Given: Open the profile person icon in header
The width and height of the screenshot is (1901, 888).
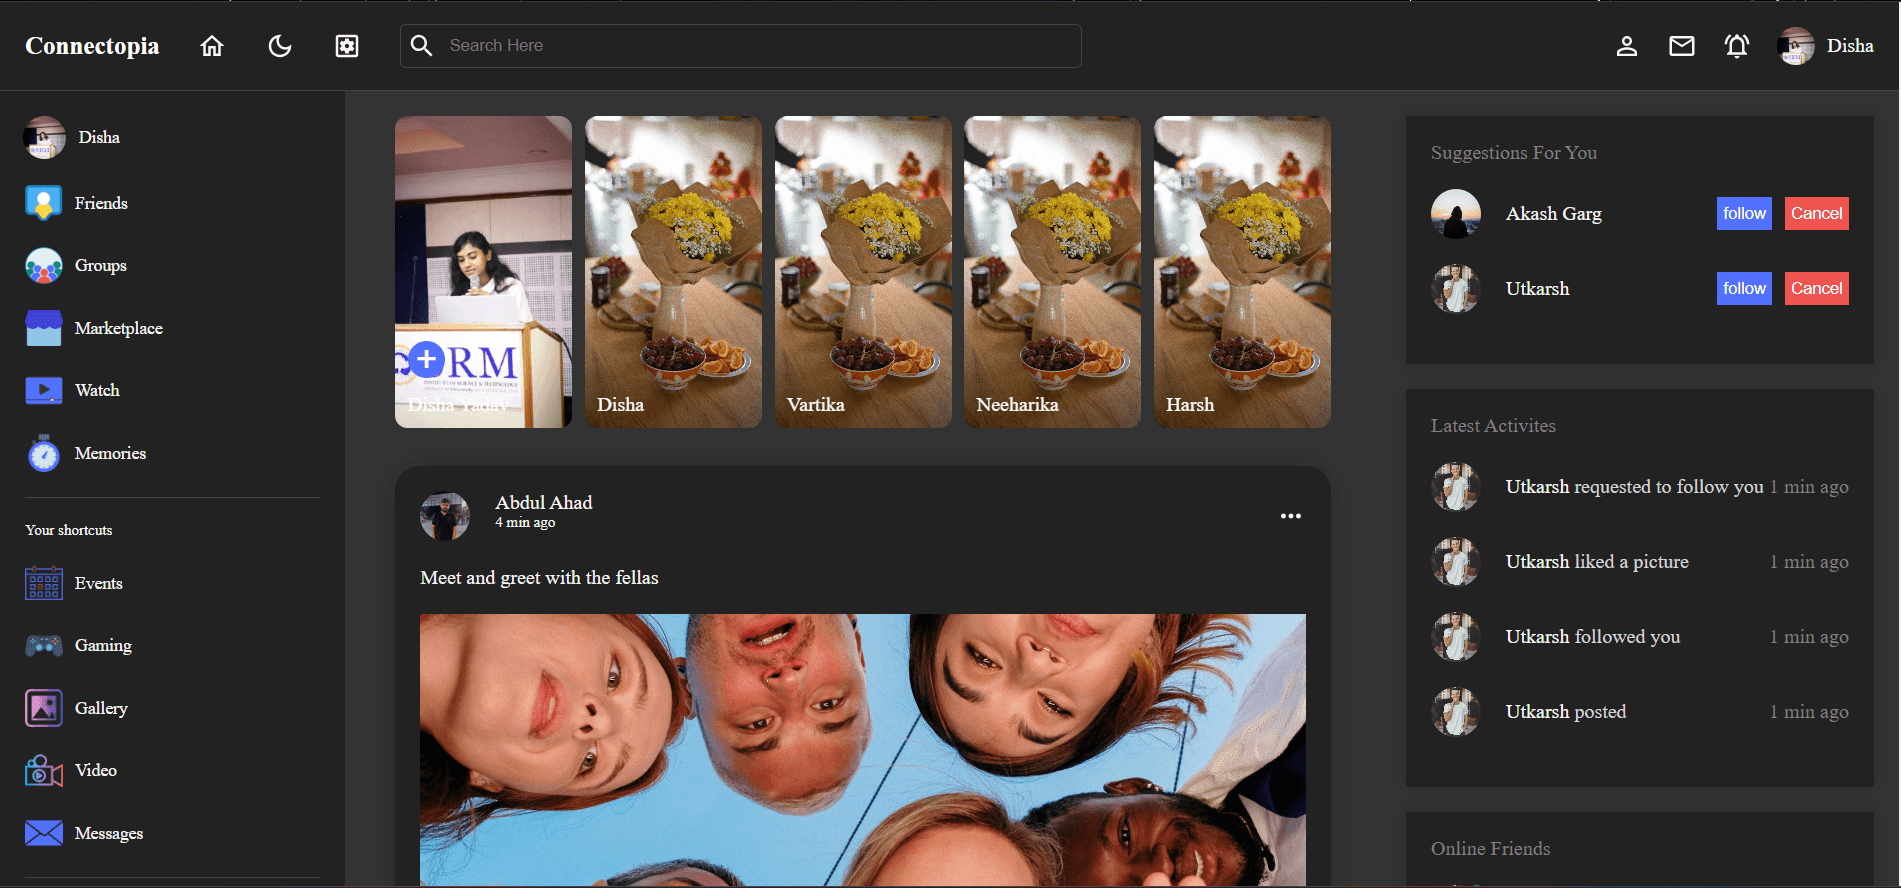Looking at the screenshot, I should click(x=1627, y=46).
